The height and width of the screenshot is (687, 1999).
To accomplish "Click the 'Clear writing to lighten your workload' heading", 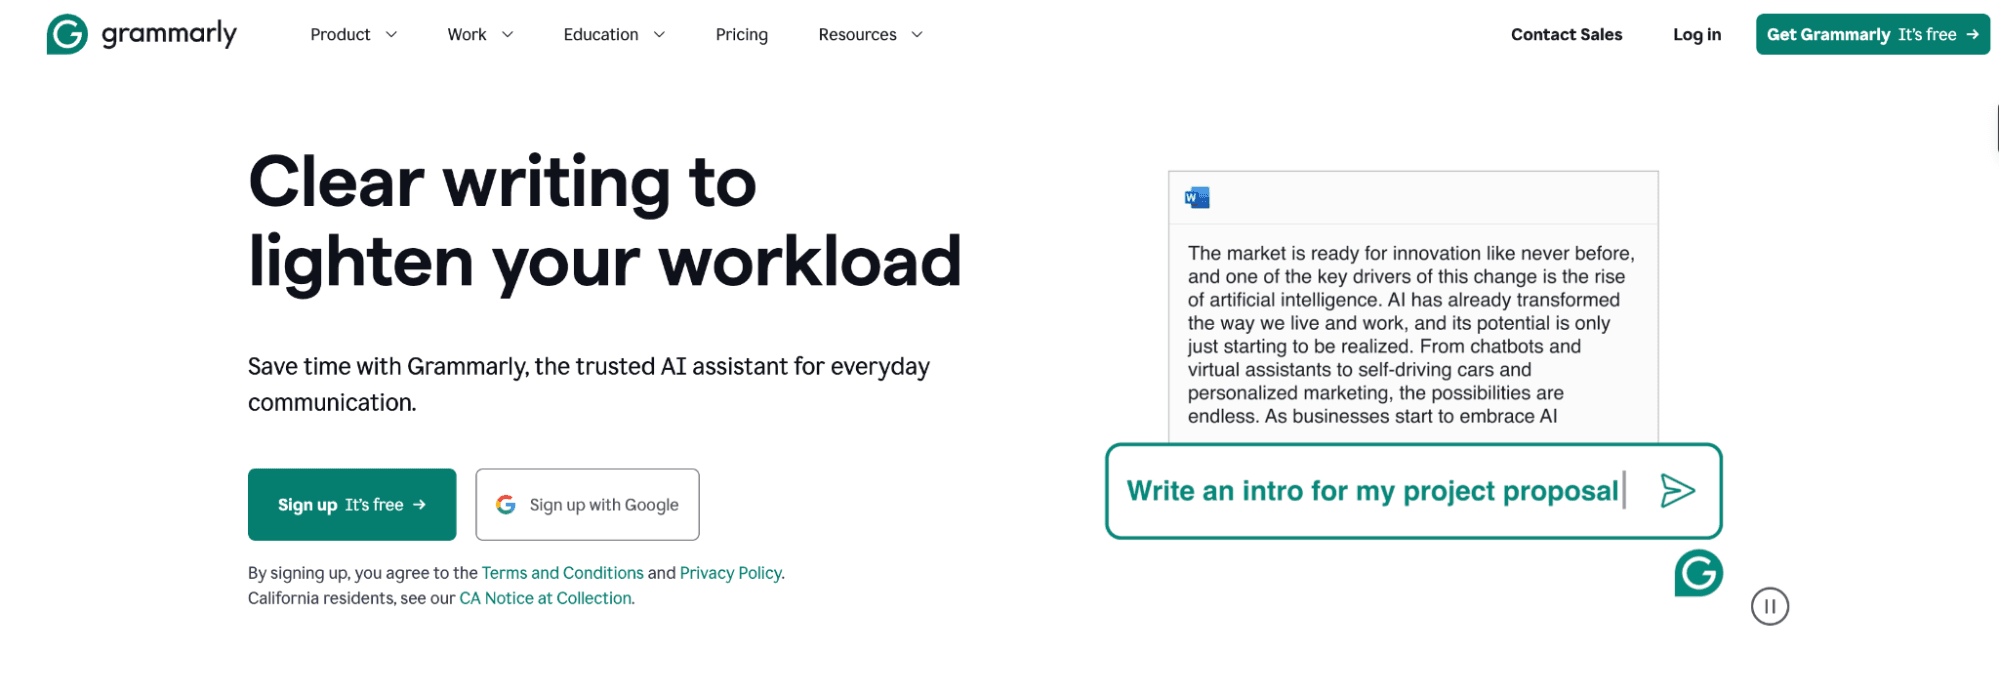I will pyautogui.click(x=604, y=222).
